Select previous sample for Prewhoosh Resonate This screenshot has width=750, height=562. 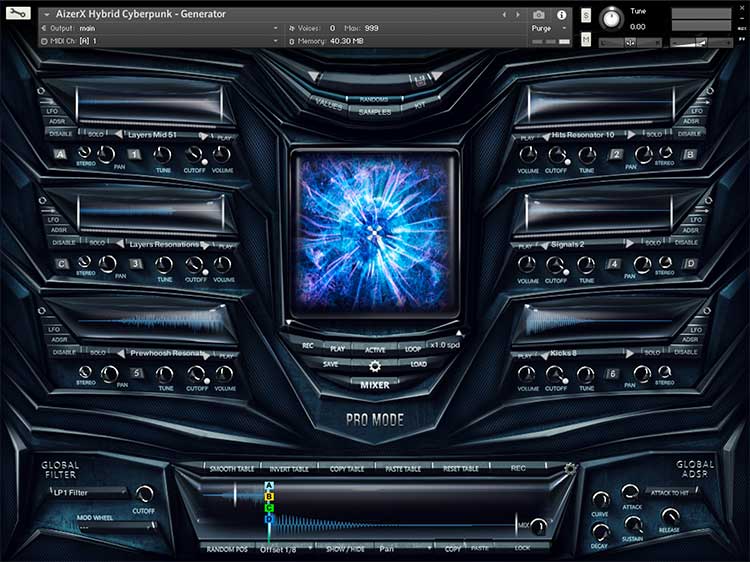pos(121,353)
